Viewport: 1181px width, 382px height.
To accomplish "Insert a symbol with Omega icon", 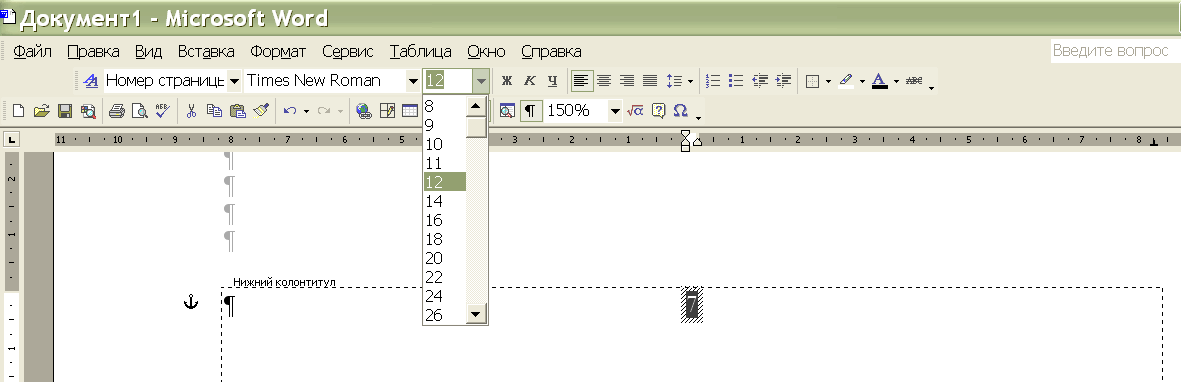I will [x=681, y=112].
